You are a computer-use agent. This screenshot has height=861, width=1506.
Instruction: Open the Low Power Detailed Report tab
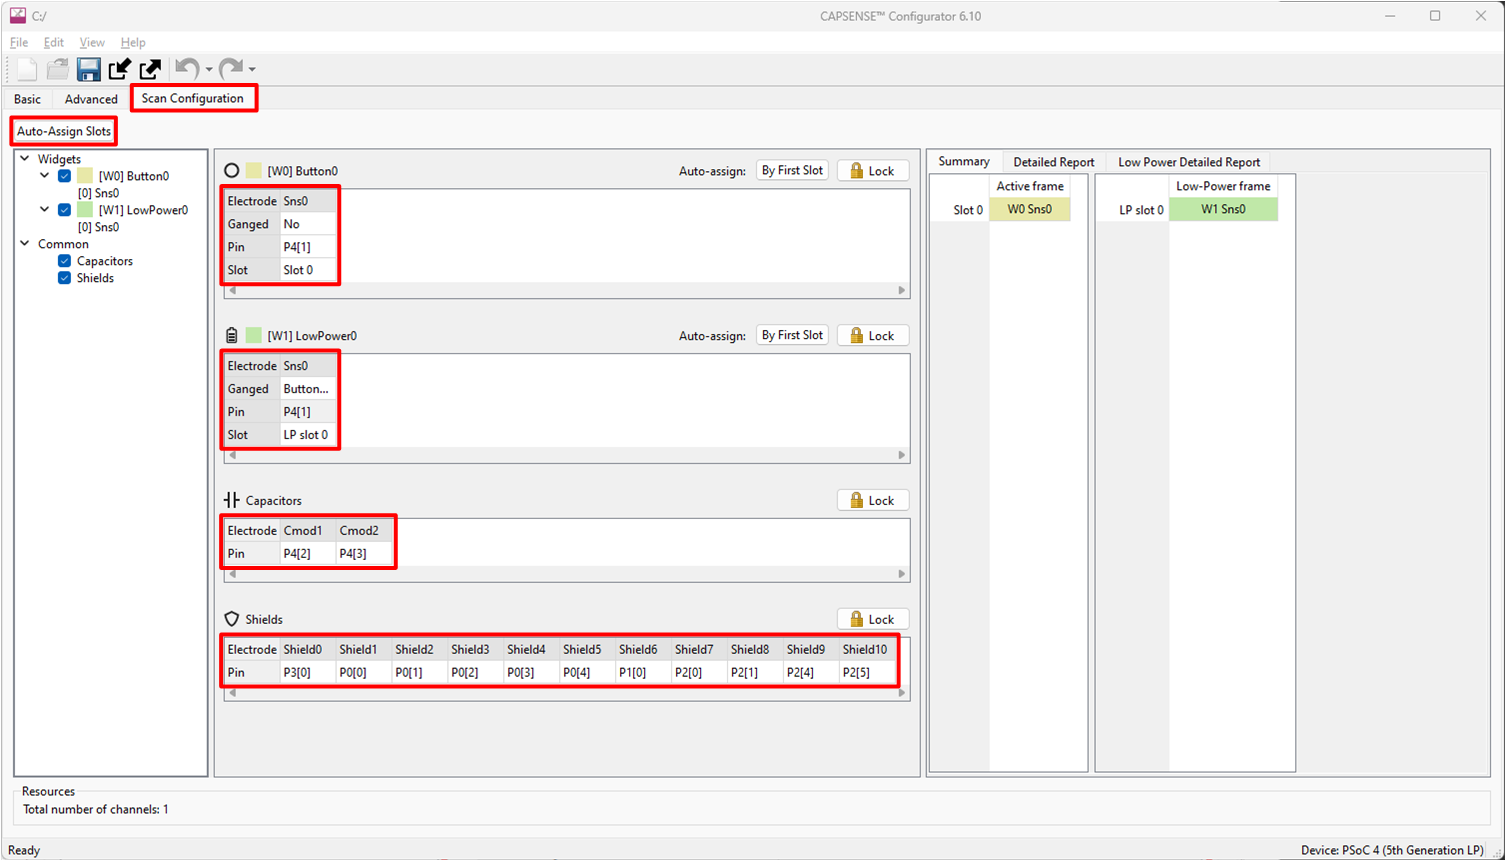(1189, 162)
